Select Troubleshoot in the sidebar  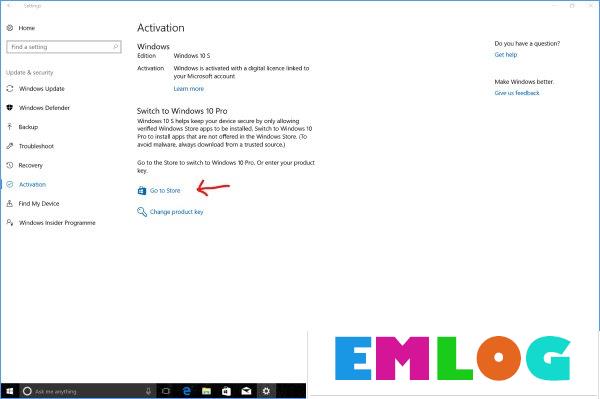coord(36,146)
